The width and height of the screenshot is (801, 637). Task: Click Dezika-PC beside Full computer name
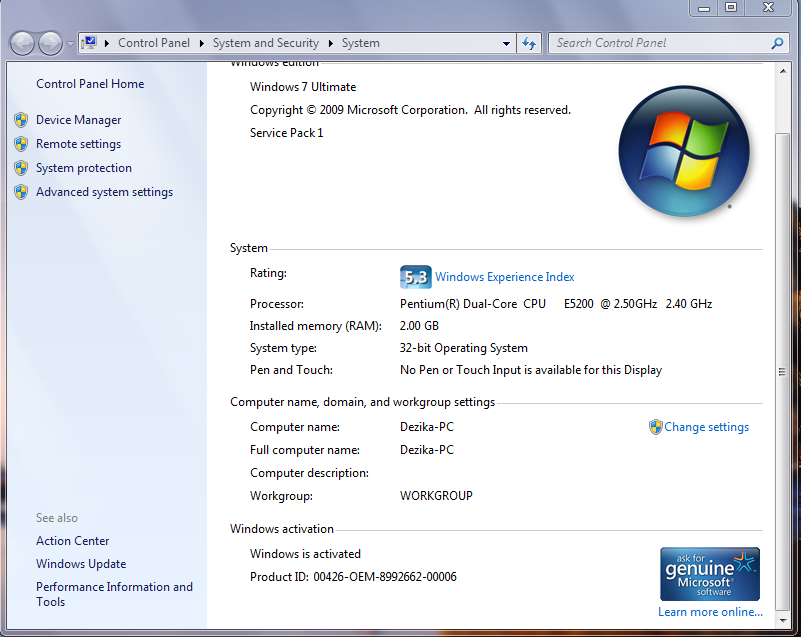(427, 450)
